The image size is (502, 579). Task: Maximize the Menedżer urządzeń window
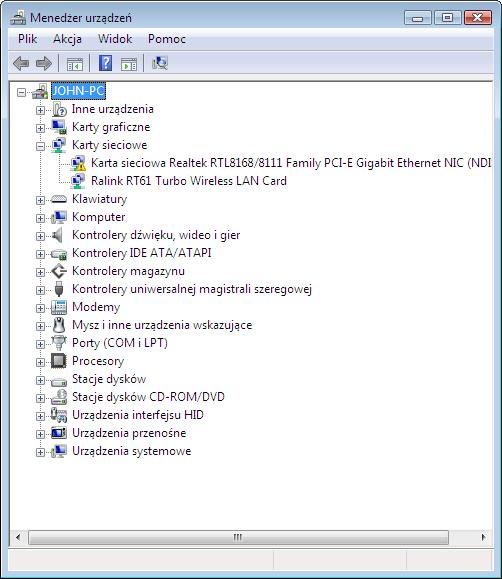tap(447, 18)
